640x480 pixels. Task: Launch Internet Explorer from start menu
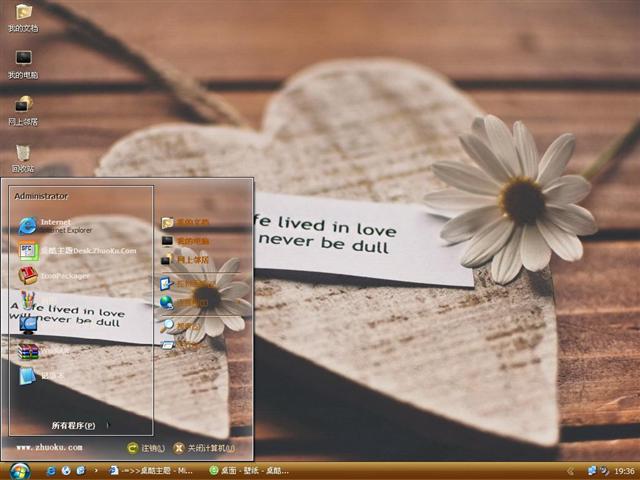pyautogui.click(x=56, y=226)
